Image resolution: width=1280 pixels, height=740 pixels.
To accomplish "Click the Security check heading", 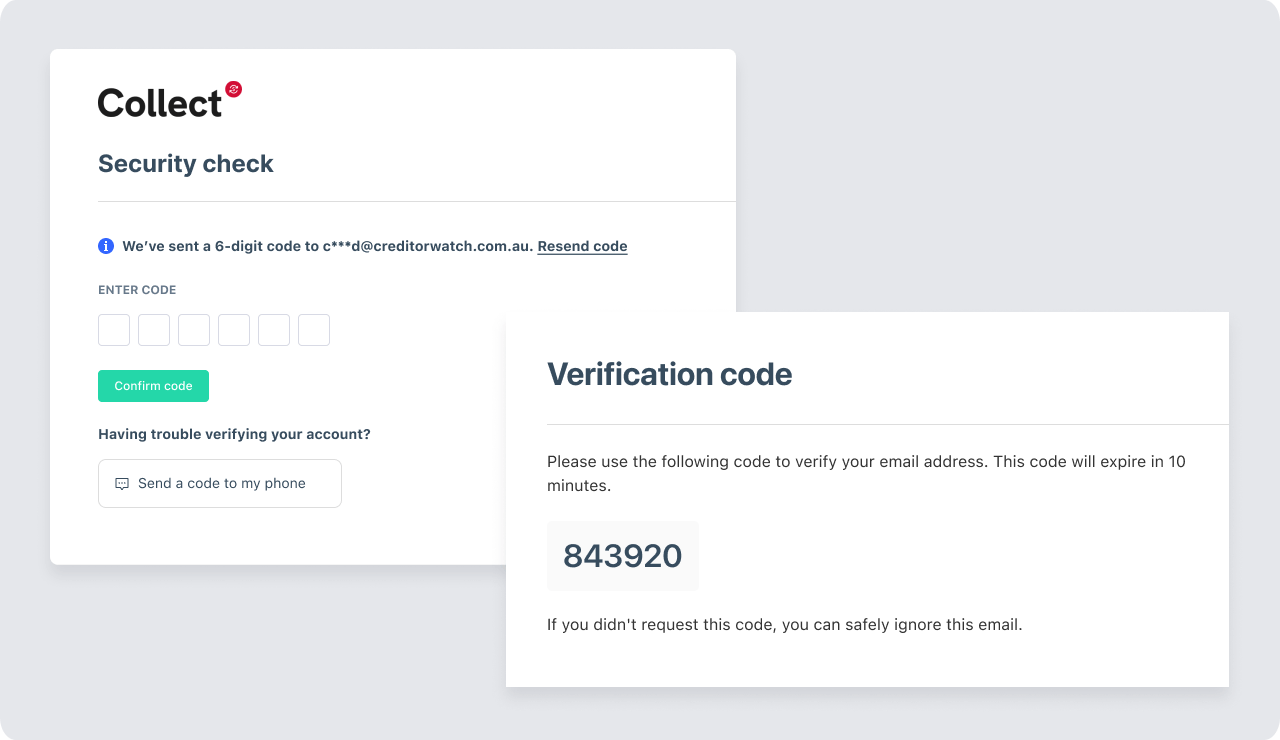I will 185,163.
